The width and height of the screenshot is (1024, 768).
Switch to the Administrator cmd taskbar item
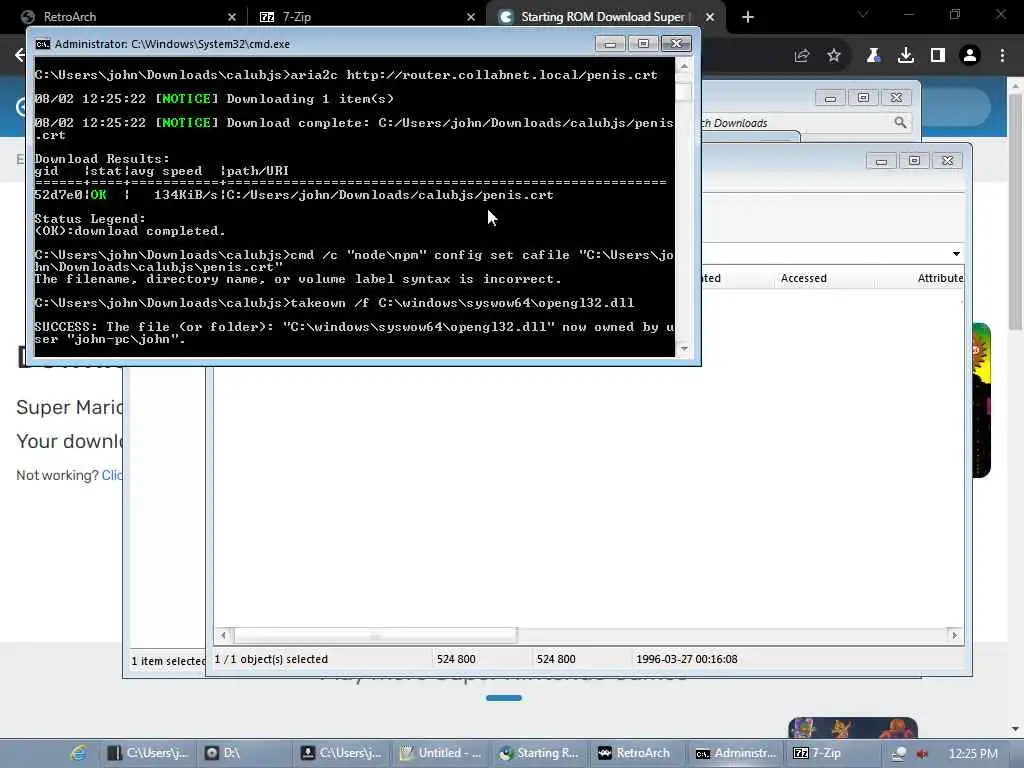click(735, 753)
